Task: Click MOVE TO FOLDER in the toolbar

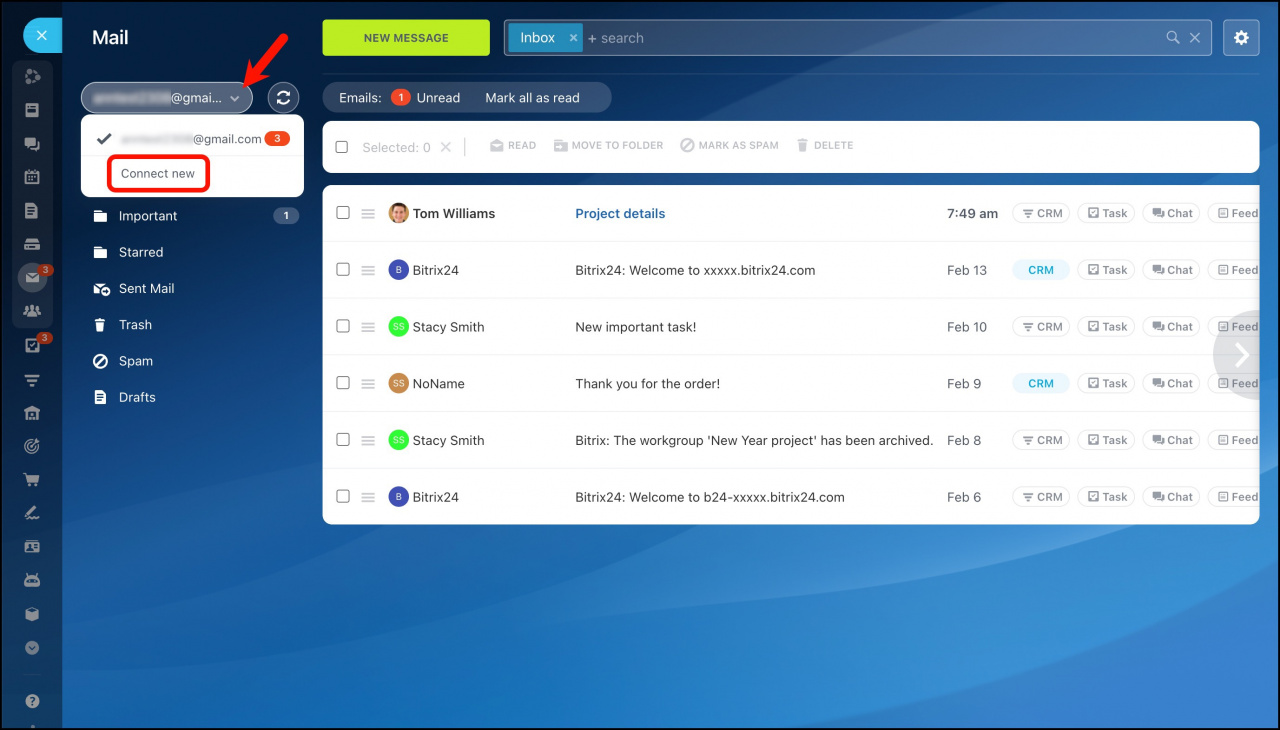Action: coord(608,146)
